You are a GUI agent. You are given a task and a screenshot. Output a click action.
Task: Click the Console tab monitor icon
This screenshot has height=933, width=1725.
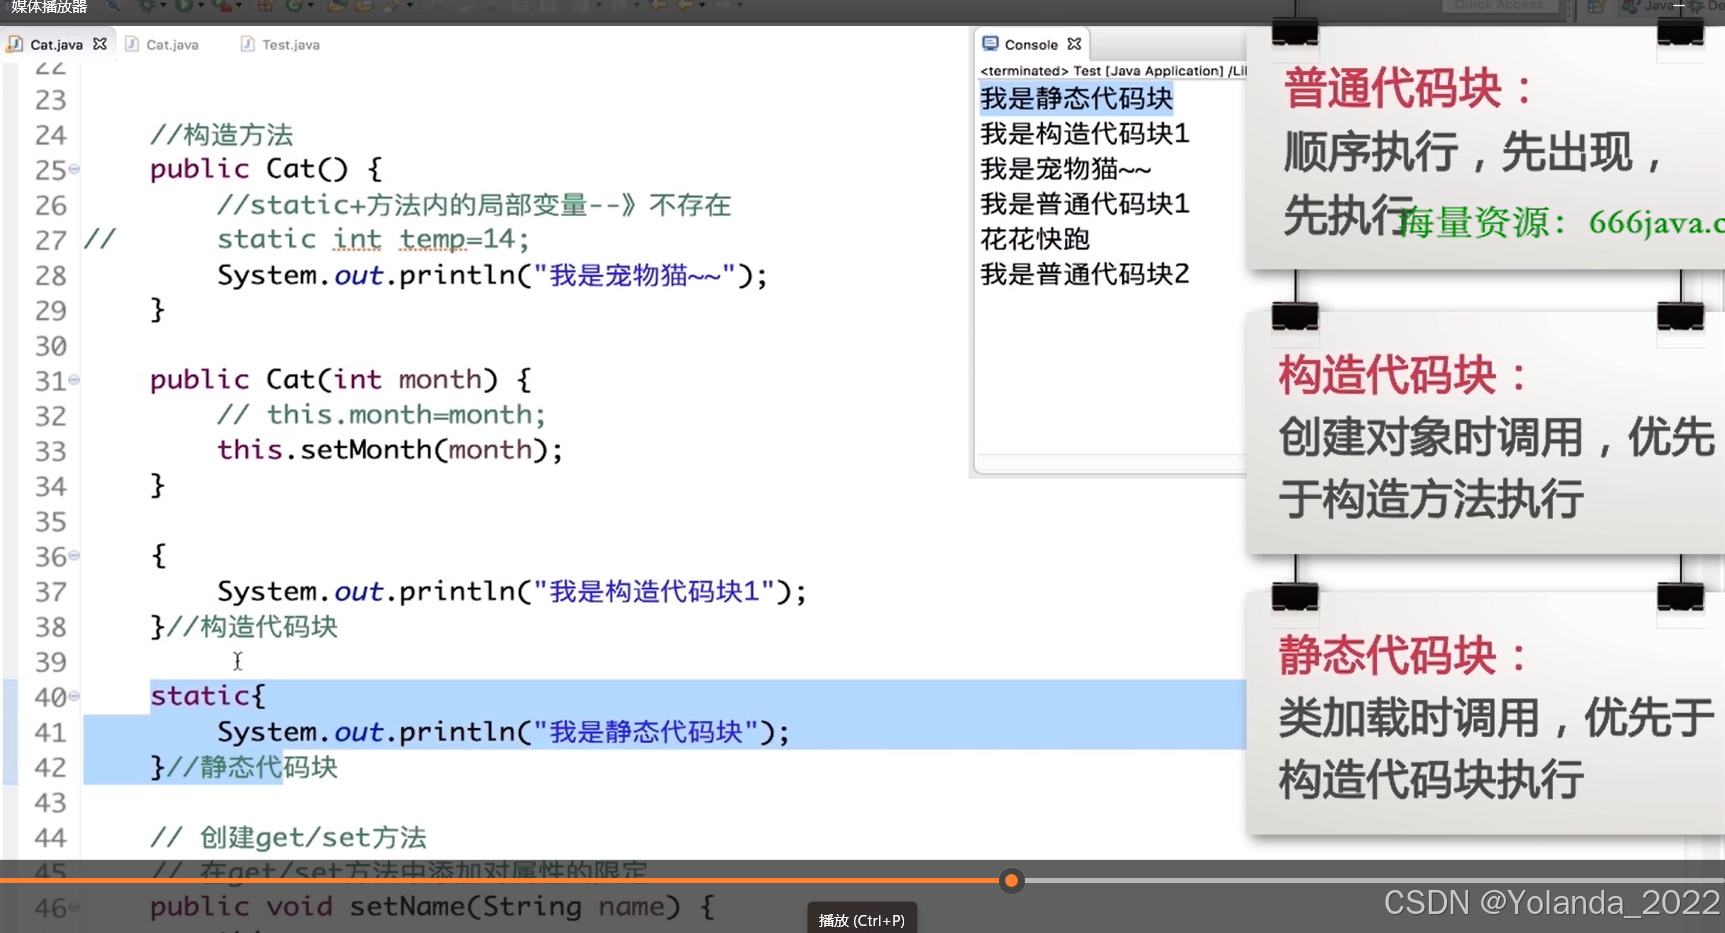tap(990, 44)
